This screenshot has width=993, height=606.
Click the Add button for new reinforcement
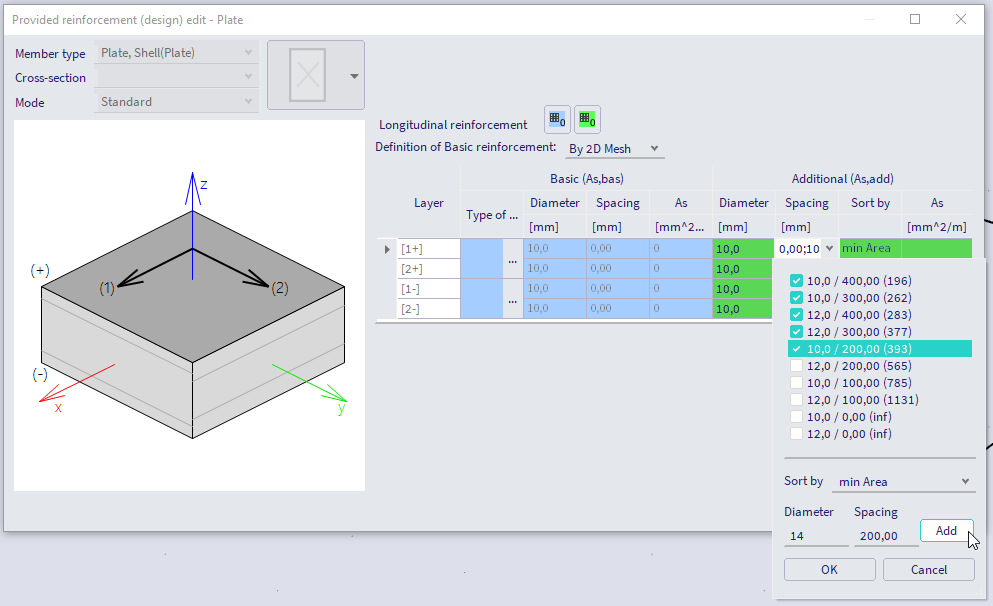click(946, 530)
